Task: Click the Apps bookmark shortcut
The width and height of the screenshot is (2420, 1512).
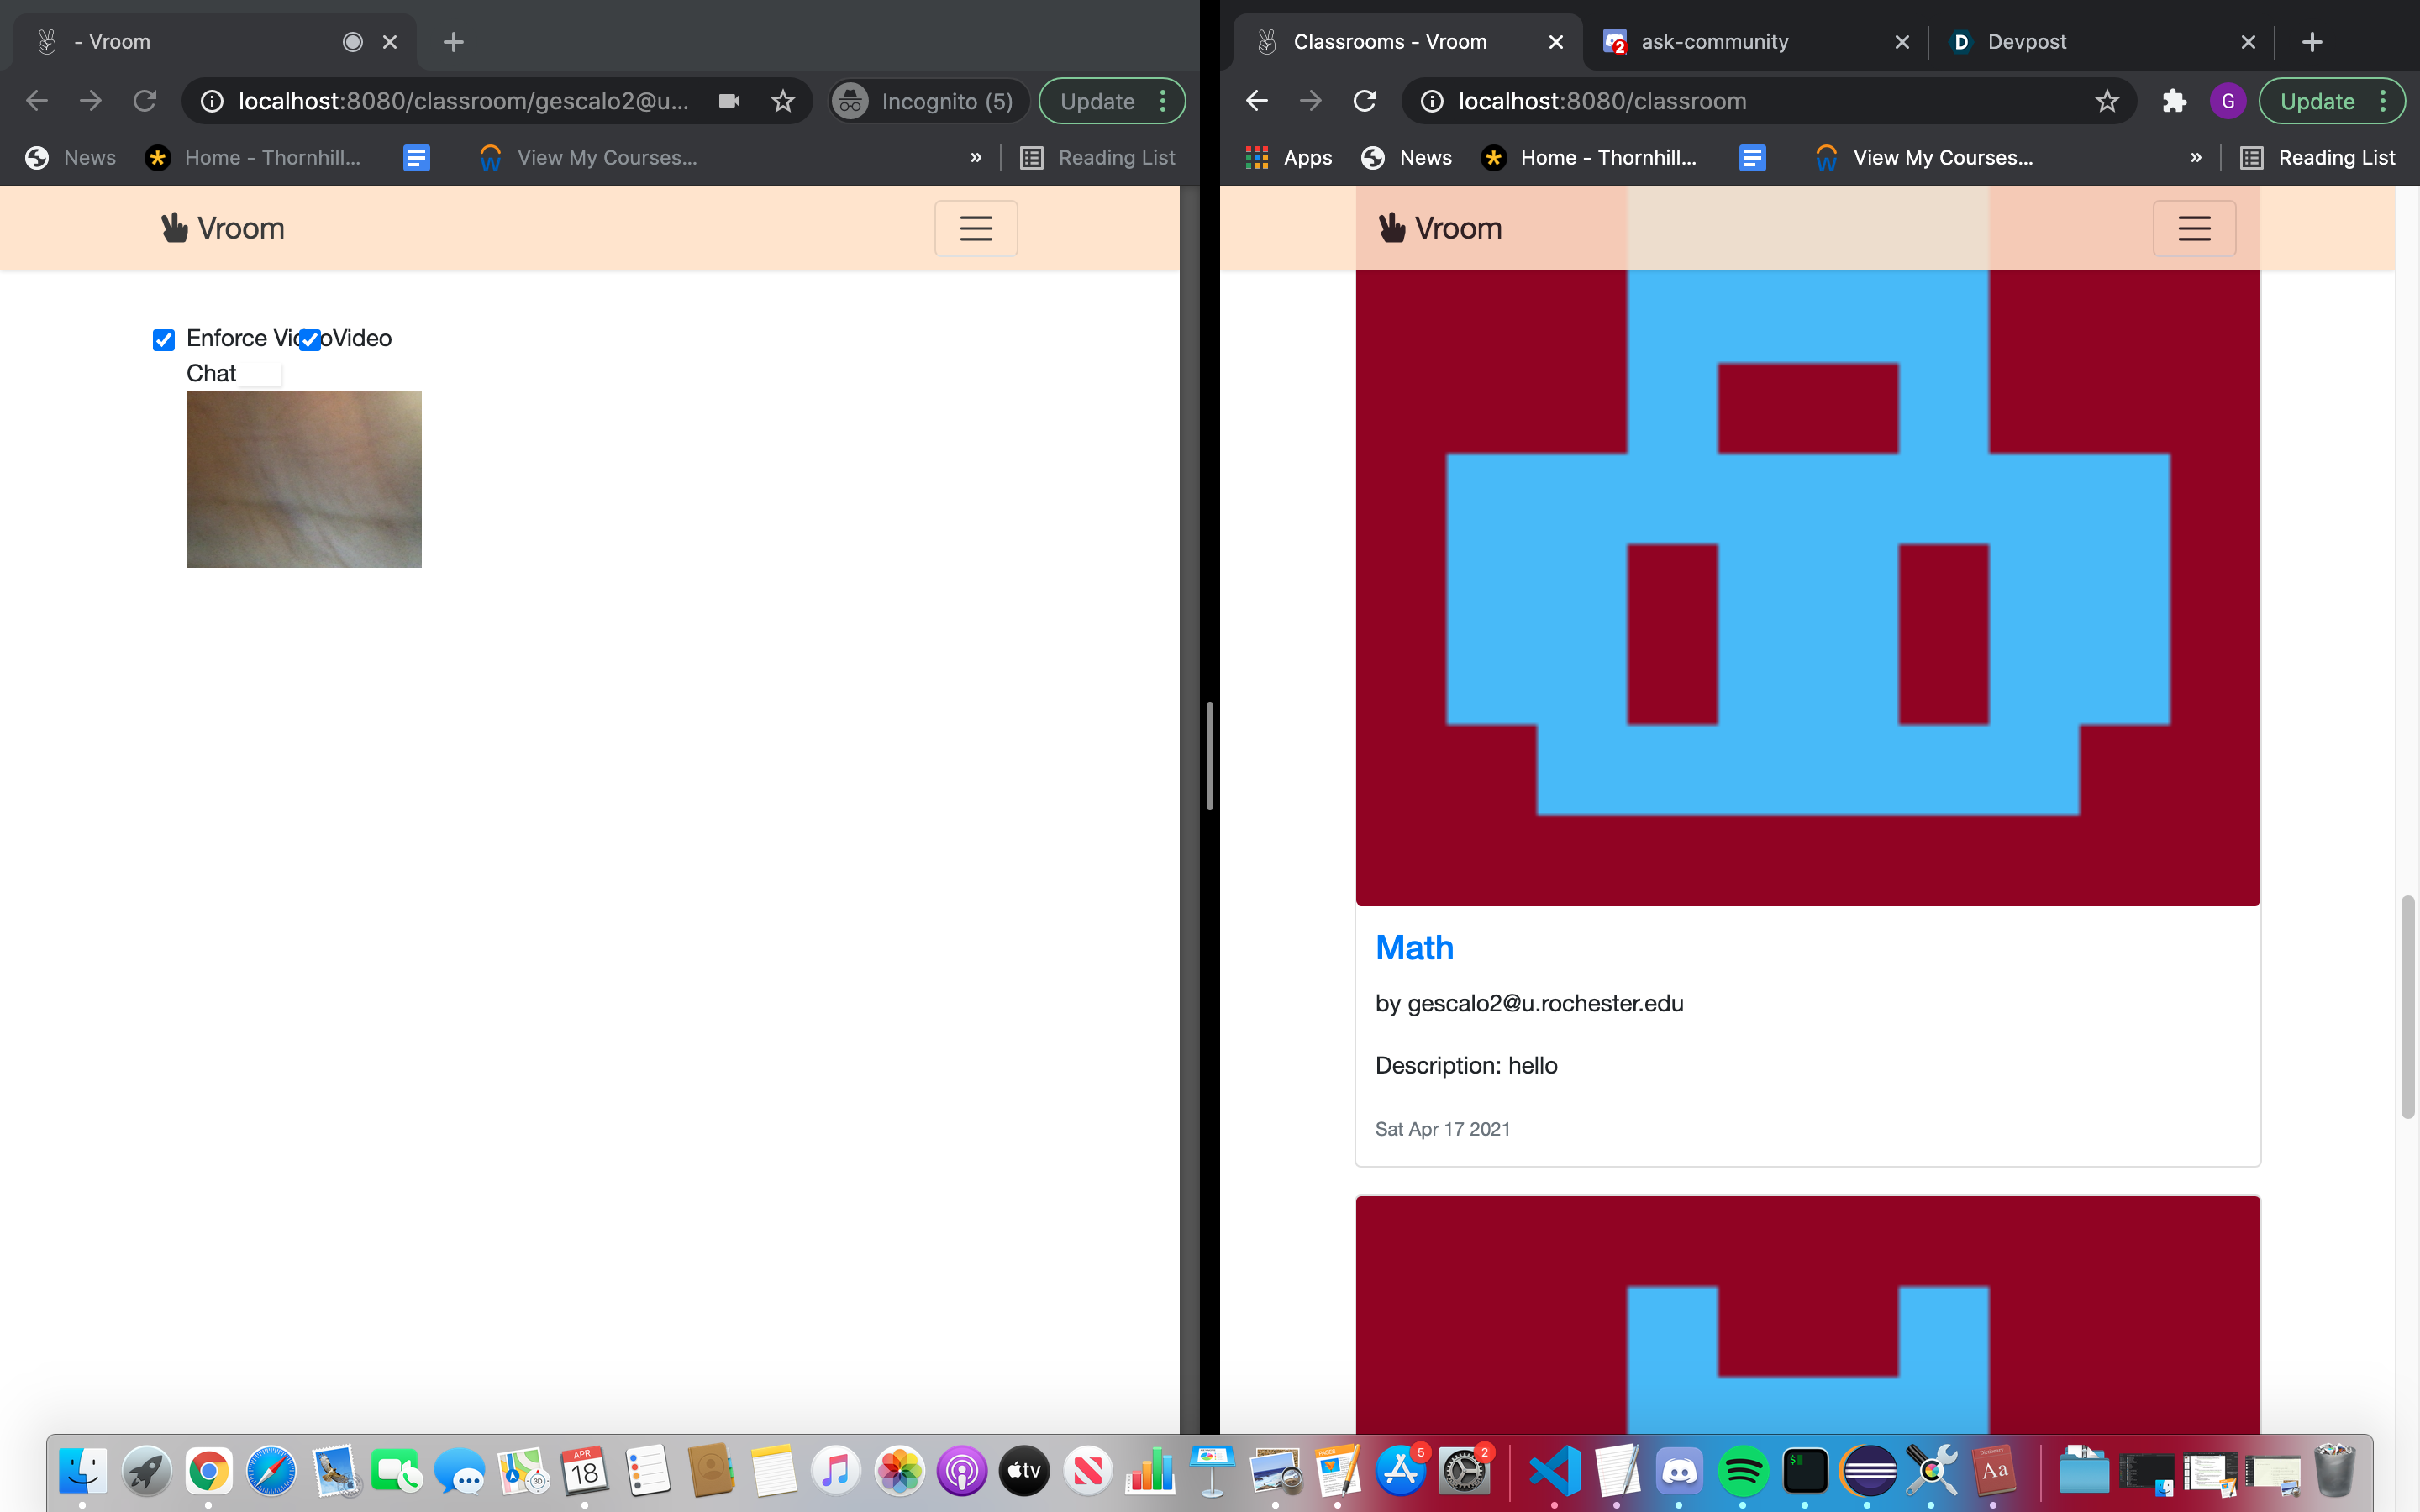Action: (1288, 157)
